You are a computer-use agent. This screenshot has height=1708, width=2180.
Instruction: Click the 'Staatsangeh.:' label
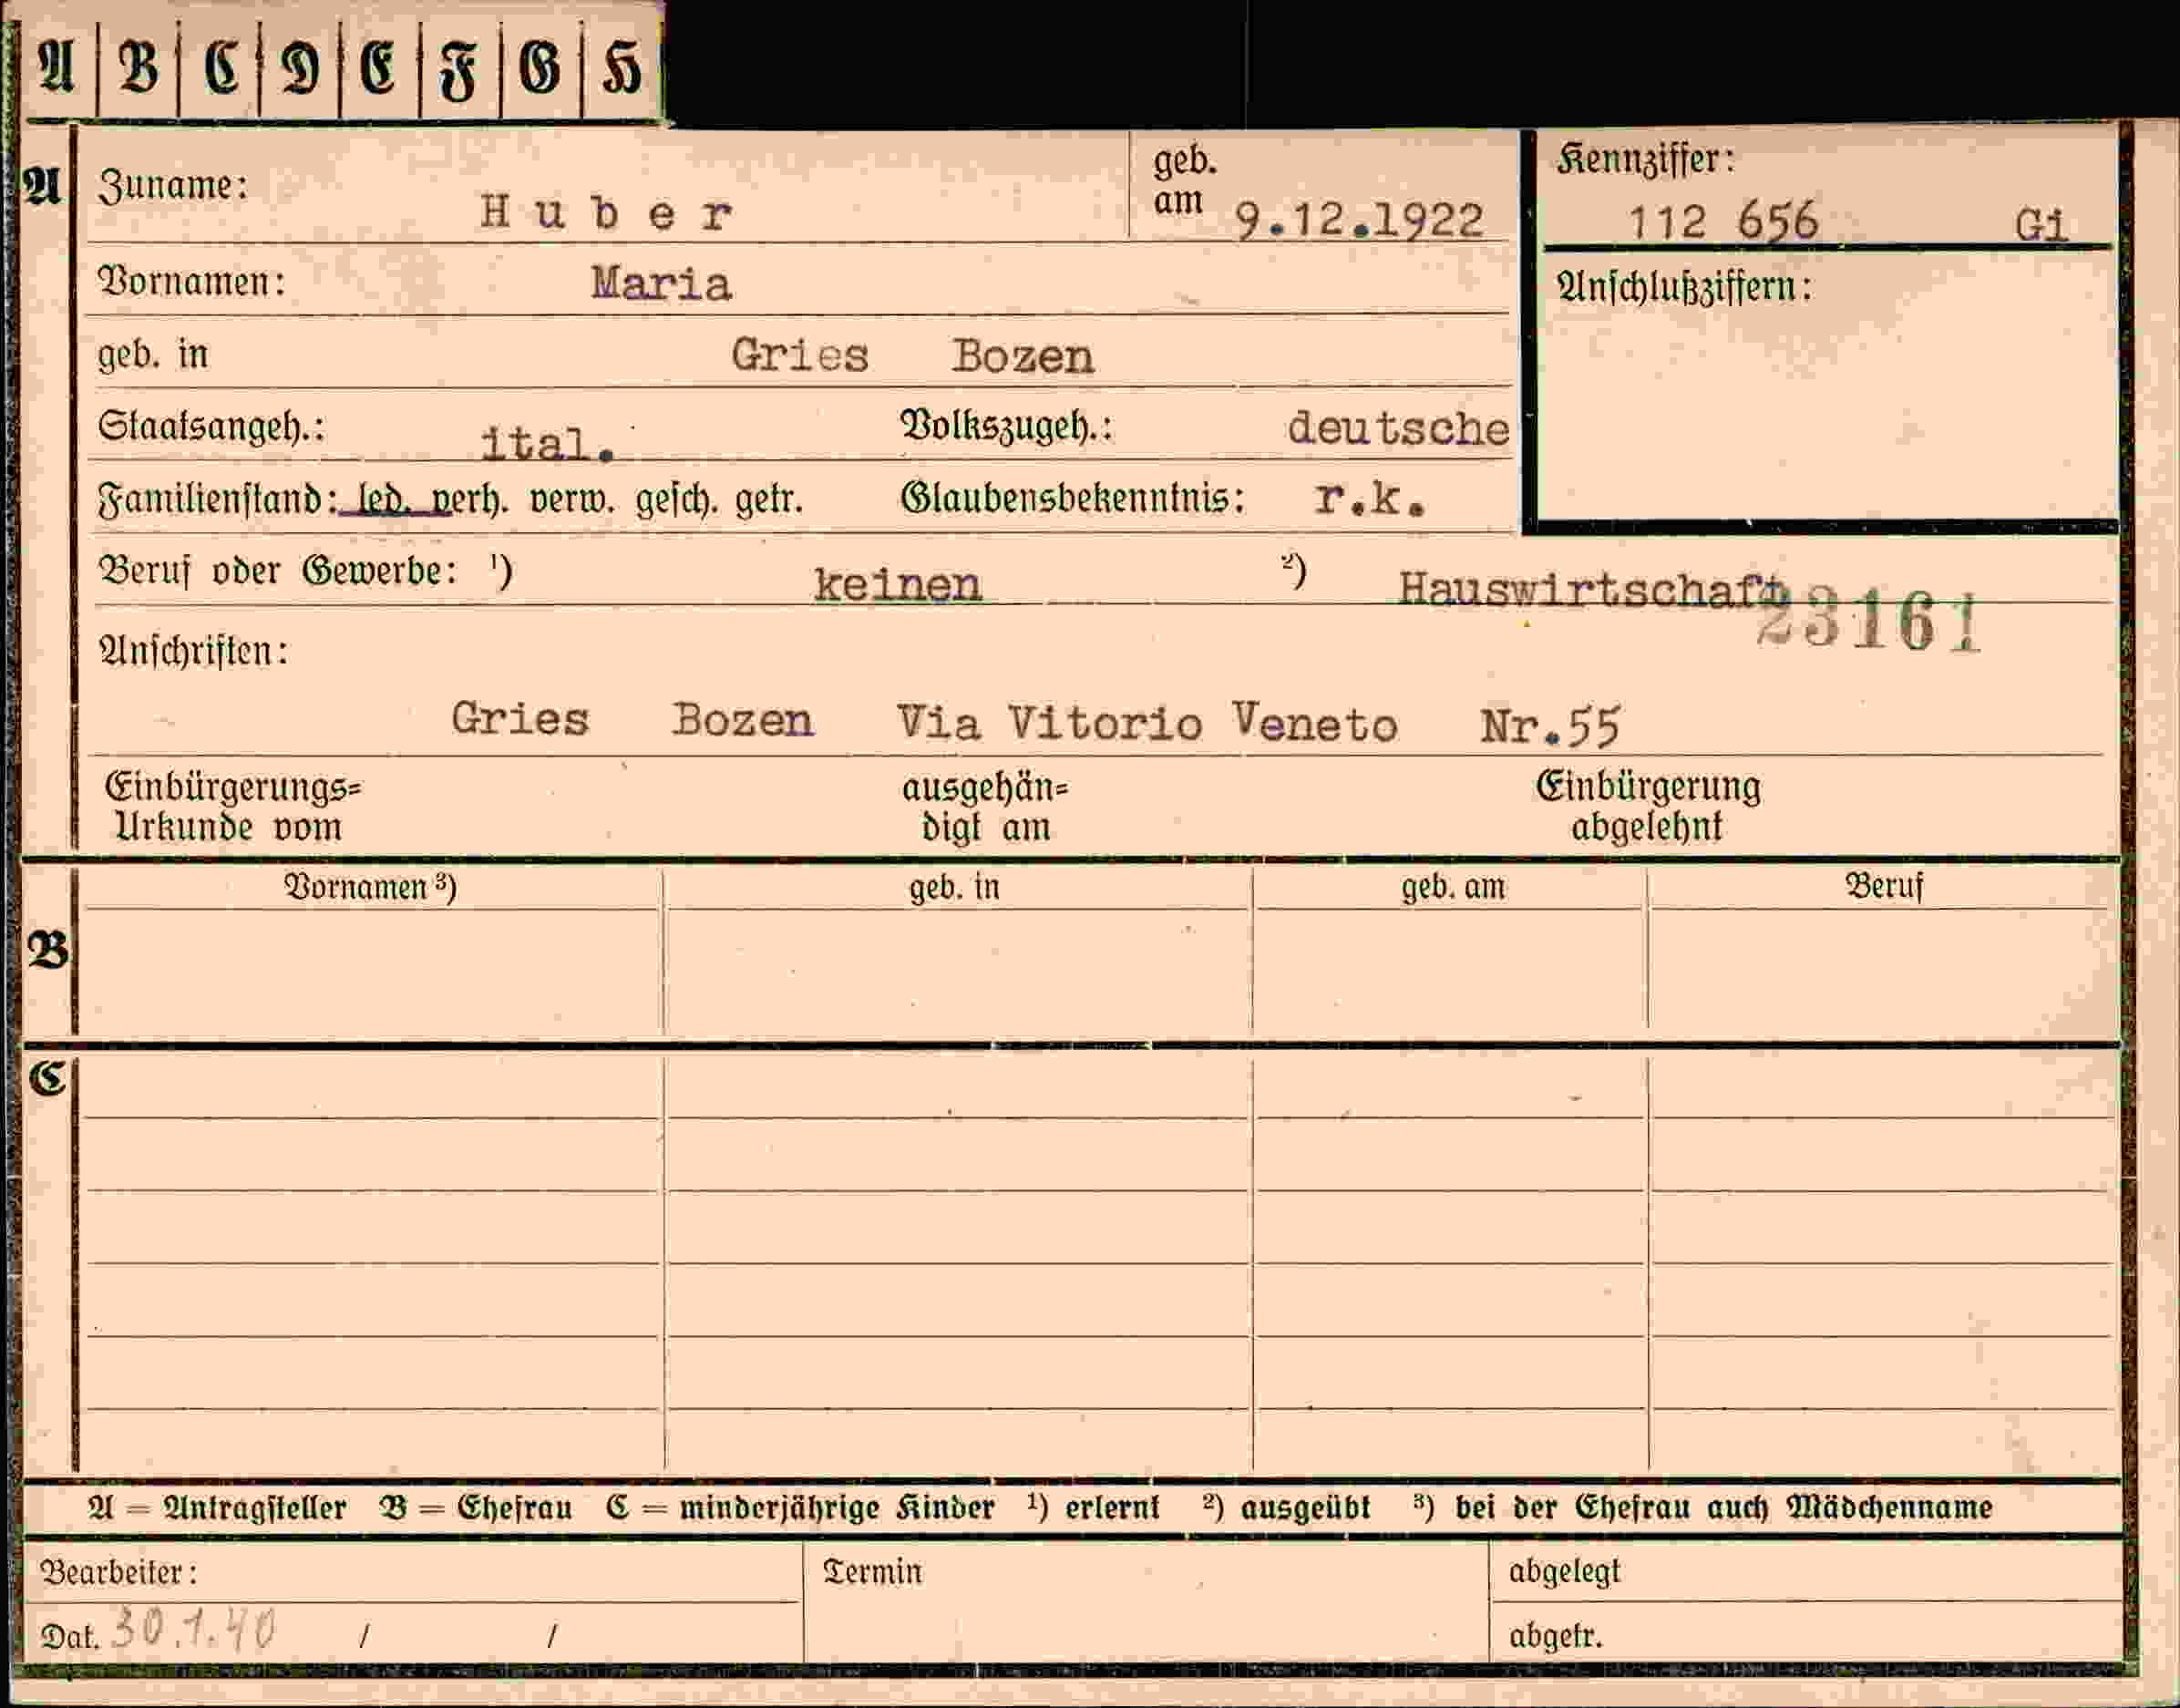coord(211,427)
